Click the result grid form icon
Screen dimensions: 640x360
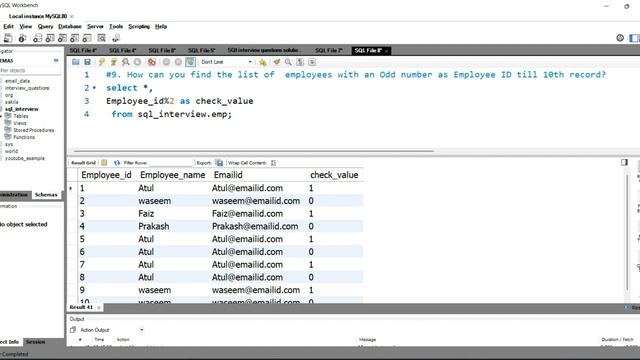click(x=104, y=162)
